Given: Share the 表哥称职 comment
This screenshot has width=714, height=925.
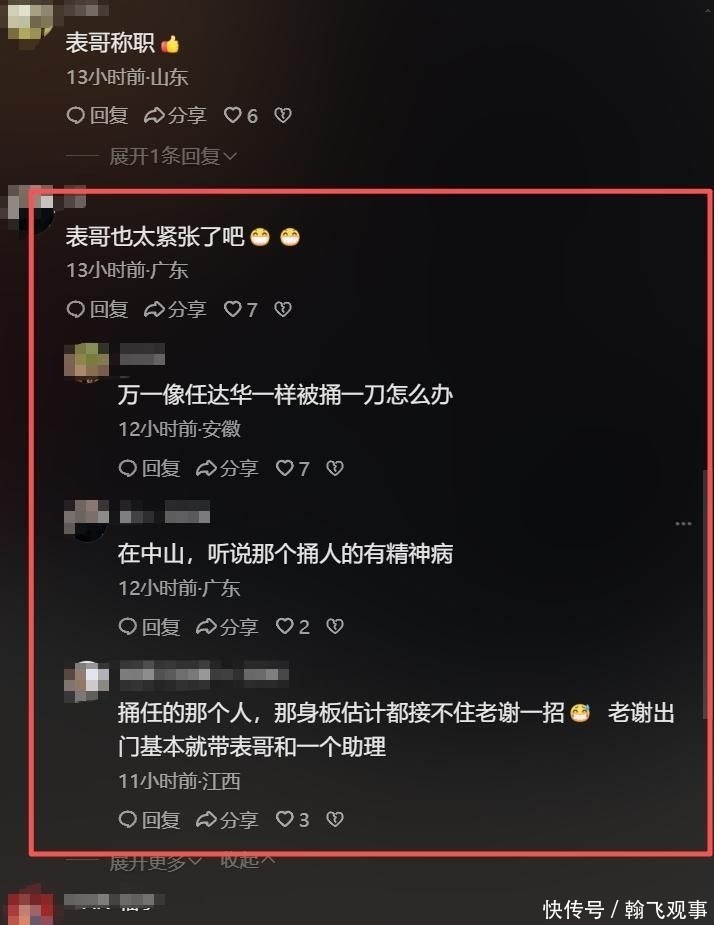Looking at the screenshot, I should [x=176, y=115].
